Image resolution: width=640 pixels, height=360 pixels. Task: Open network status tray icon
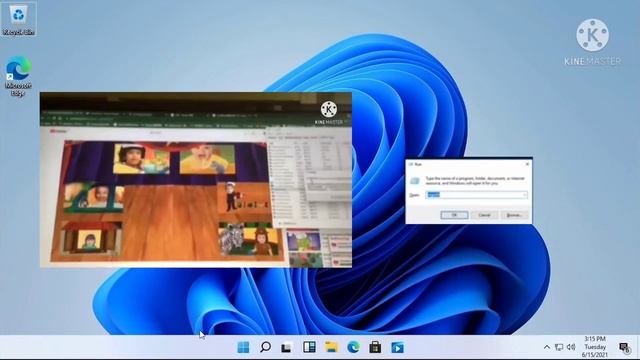559,347
